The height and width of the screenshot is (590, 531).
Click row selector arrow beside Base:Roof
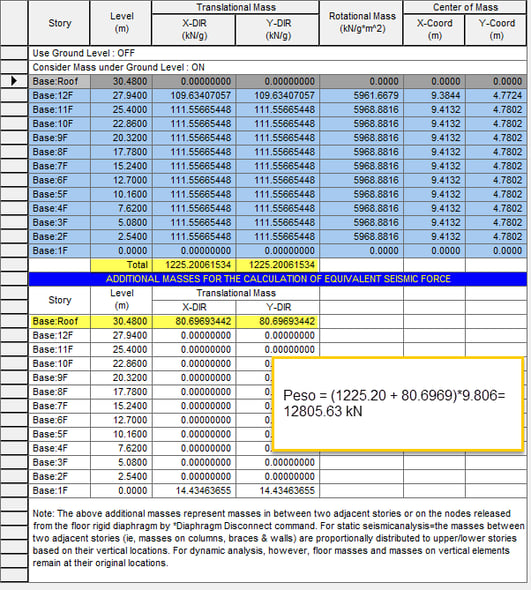(14, 81)
